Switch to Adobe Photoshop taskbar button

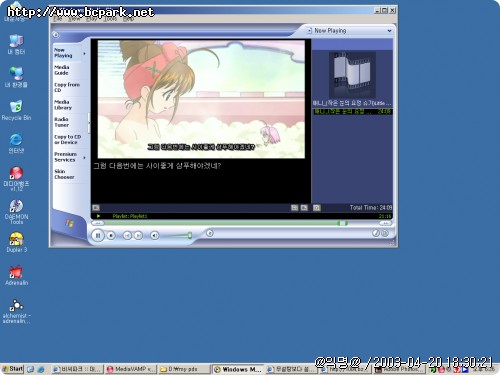[x=399, y=369]
